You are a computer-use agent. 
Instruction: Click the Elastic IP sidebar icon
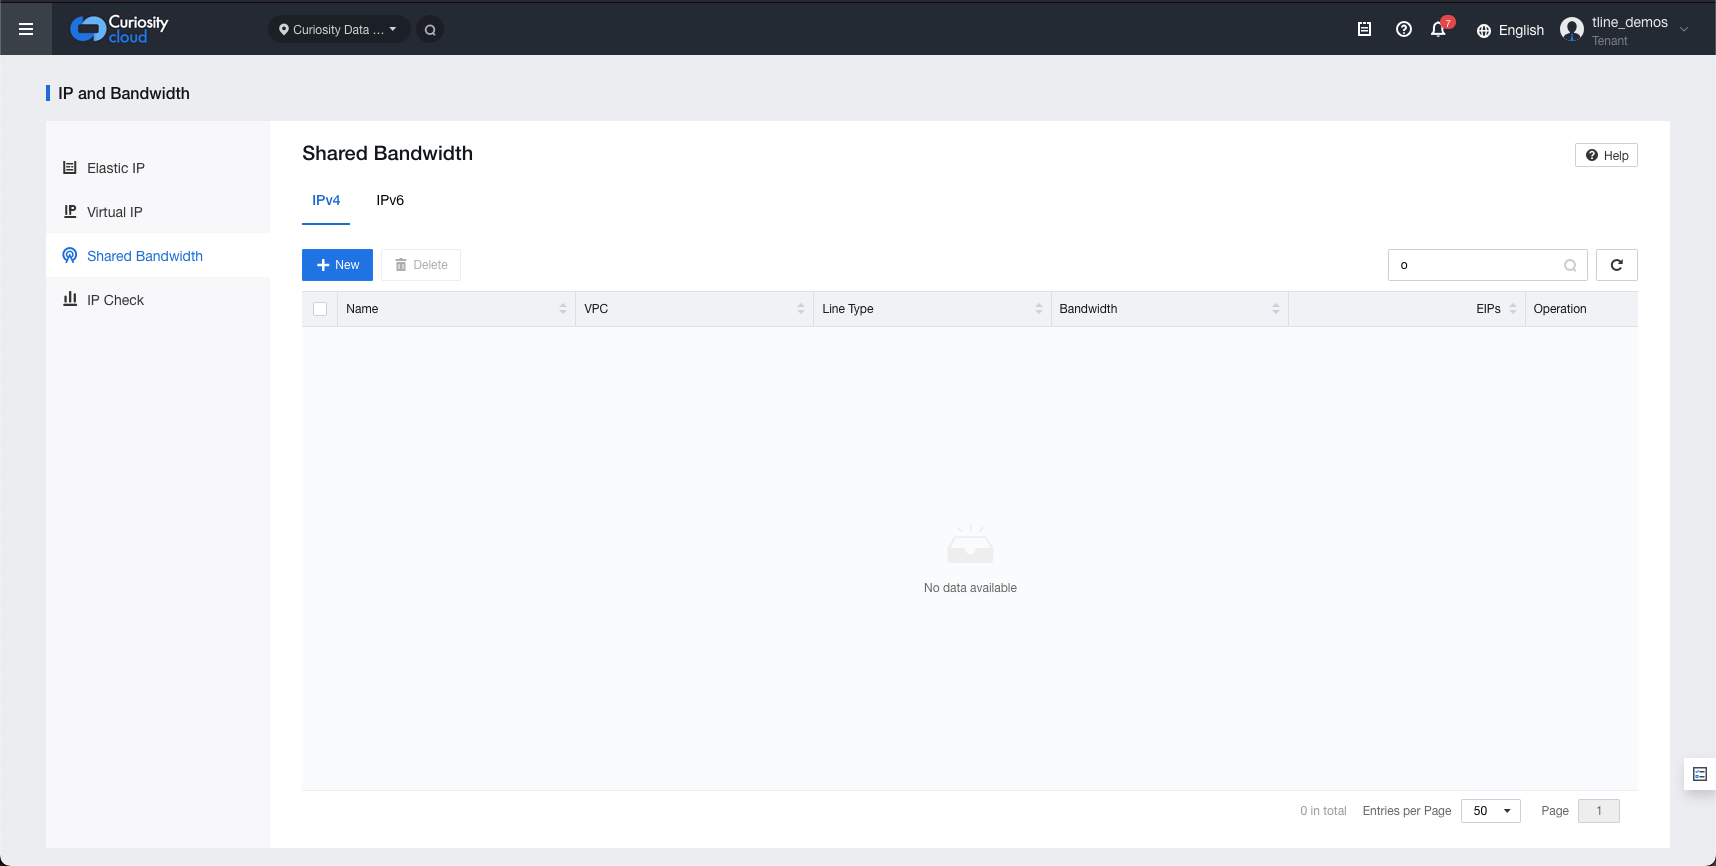(x=70, y=168)
